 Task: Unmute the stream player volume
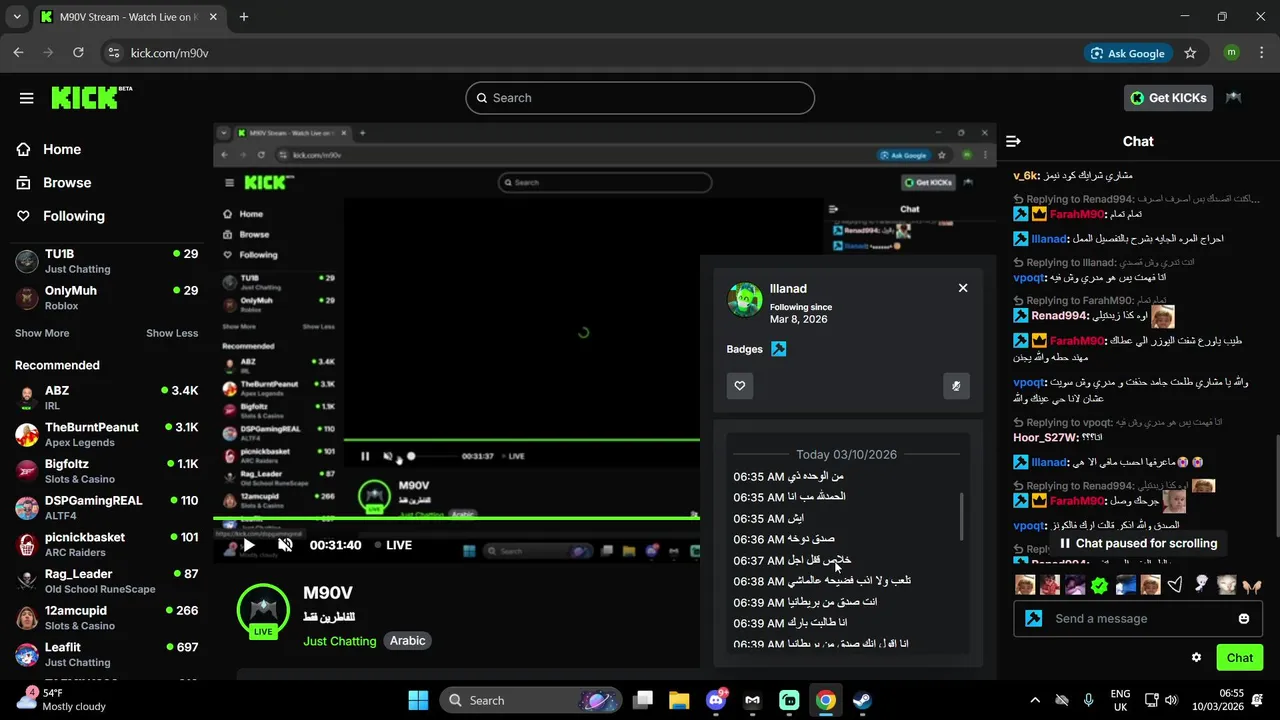[x=285, y=545]
